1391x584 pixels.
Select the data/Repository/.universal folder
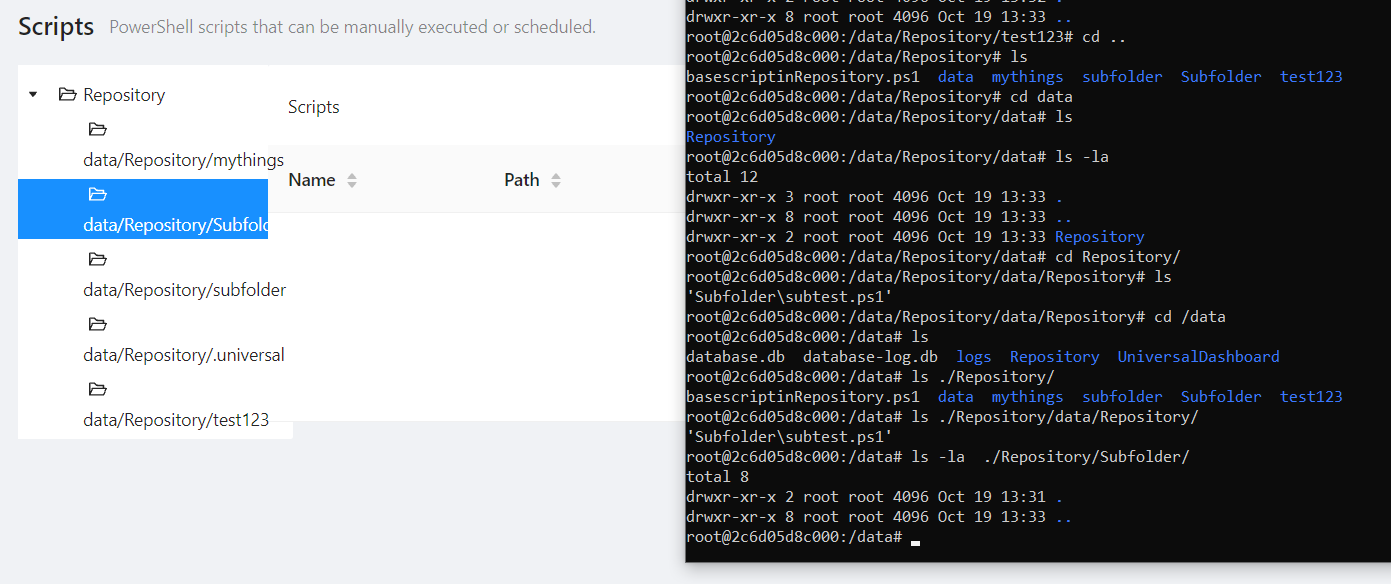(x=184, y=354)
